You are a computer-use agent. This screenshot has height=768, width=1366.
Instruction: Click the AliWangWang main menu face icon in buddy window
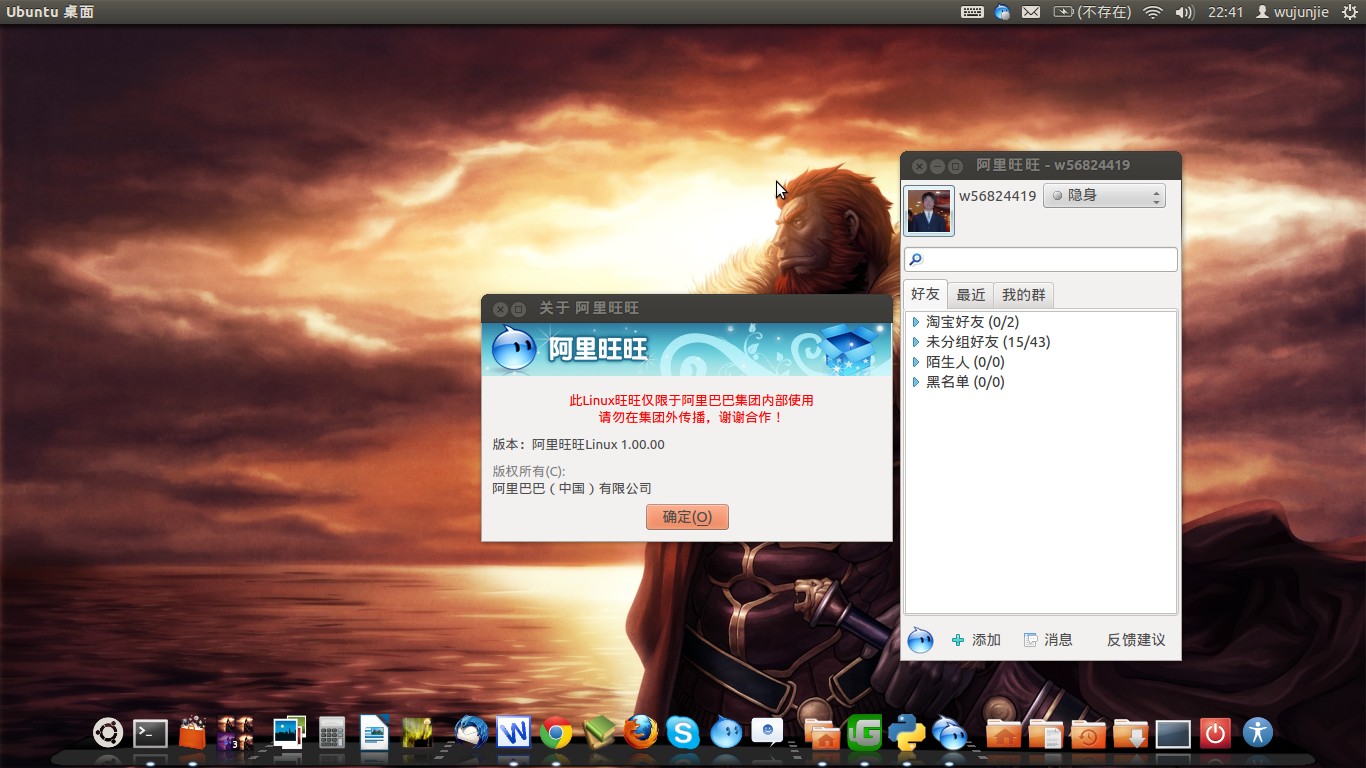pos(920,640)
